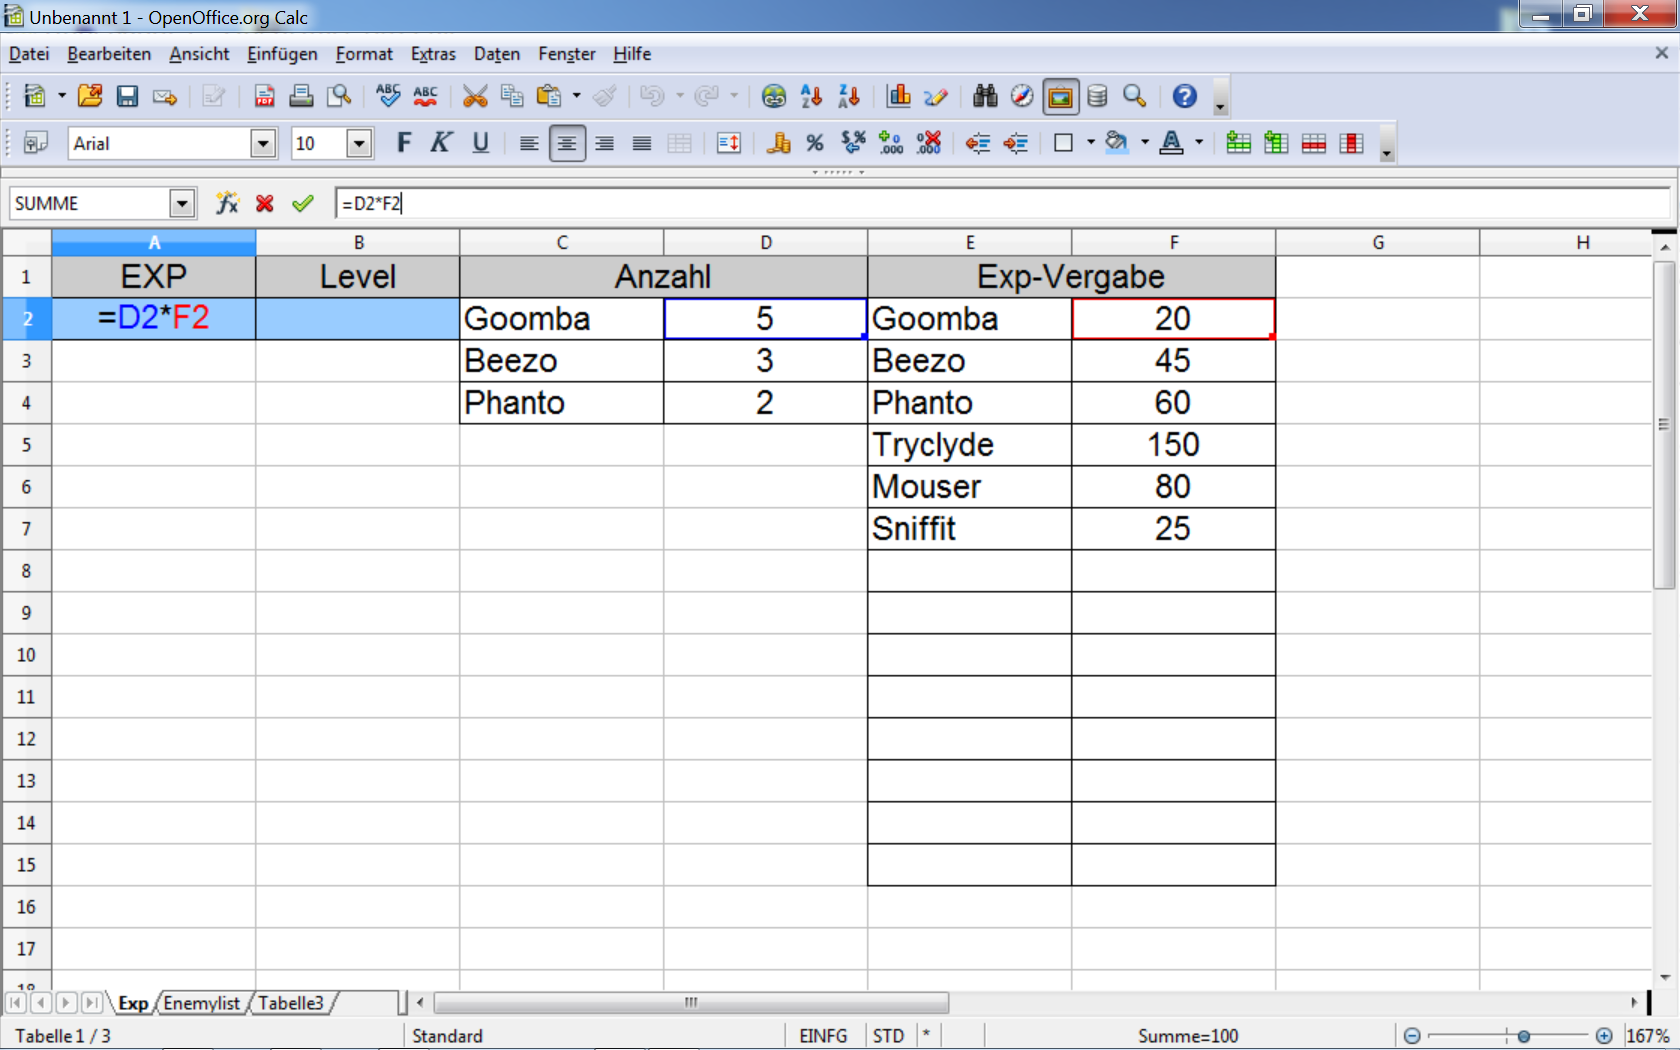Viewport: 1680px width, 1050px height.
Task: Switch to the Enemylist sheet tab
Action: click(201, 1003)
